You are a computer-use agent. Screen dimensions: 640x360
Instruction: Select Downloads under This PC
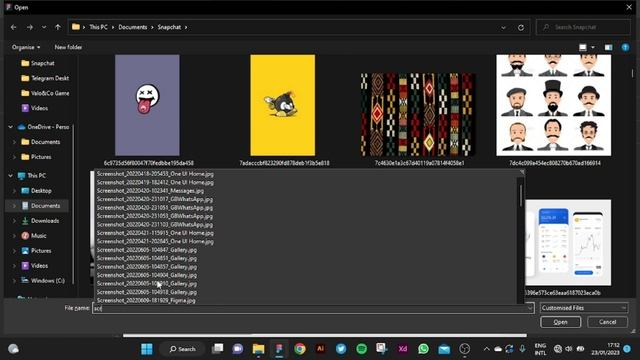coord(40,221)
